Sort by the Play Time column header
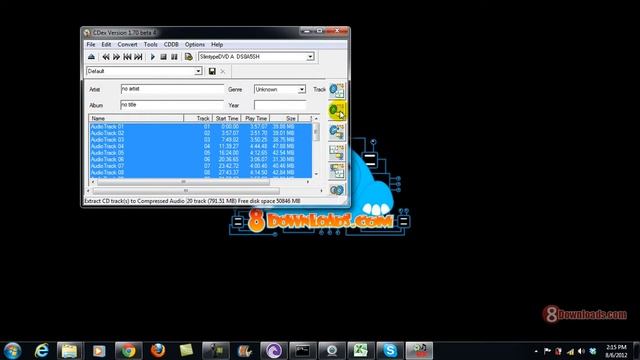This screenshot has height=360, width=640. [x=255, y=118]
